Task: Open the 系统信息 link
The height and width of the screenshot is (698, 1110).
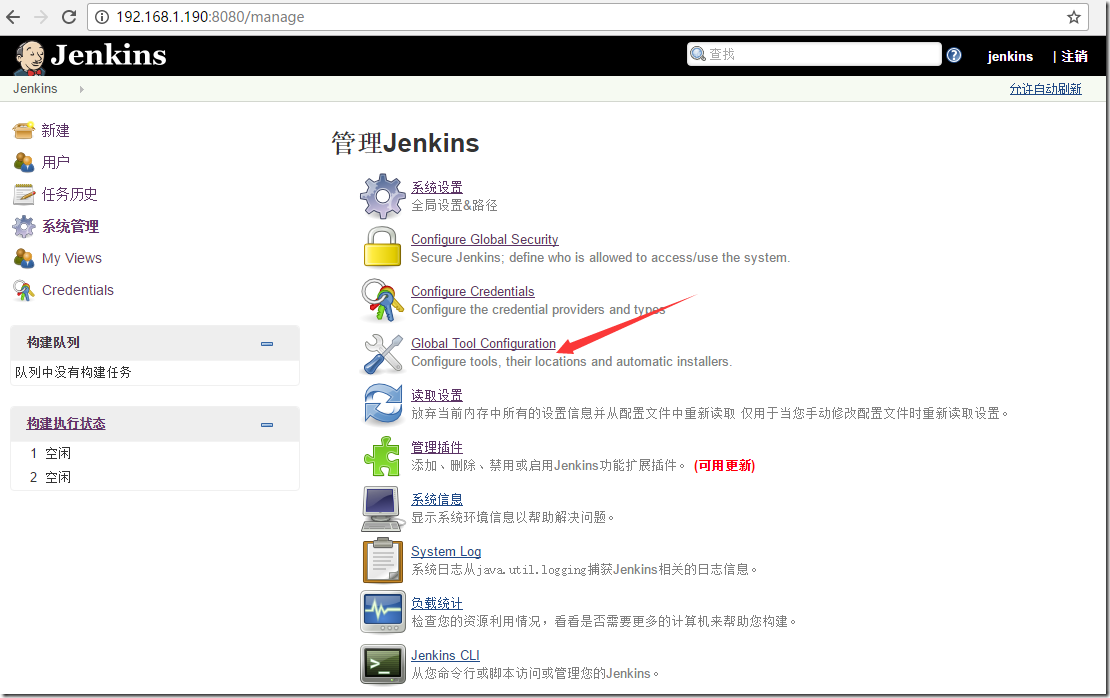Action: tap(437, 499)
